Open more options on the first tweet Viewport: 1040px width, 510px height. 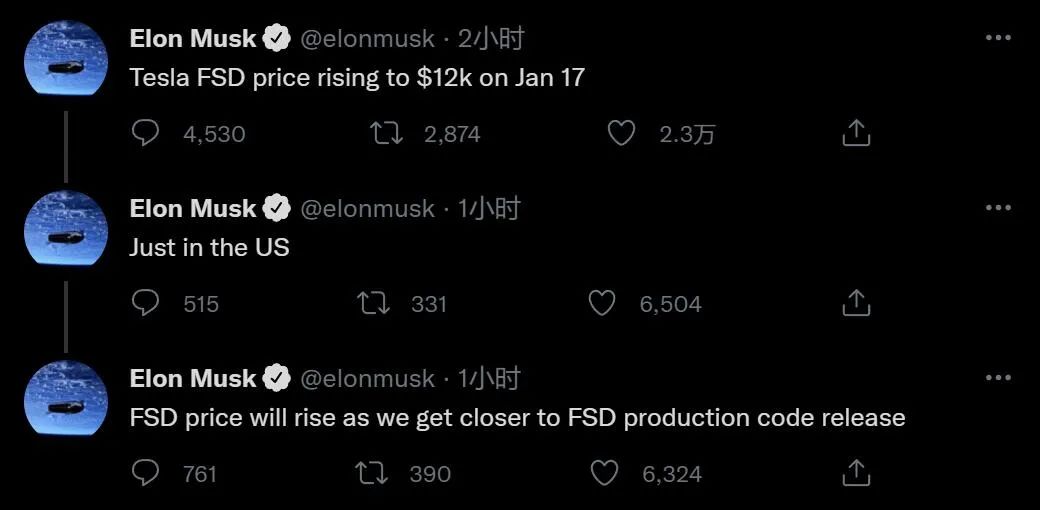(x=998, y=38)
